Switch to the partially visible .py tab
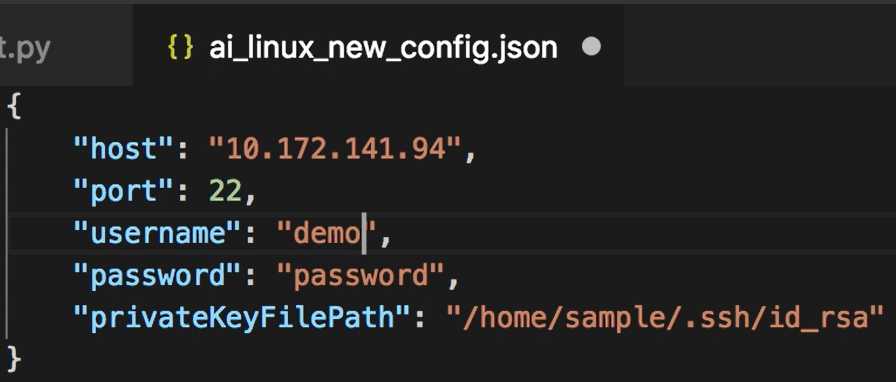Viewport: 896px width, 382px height. pos(66,47)
